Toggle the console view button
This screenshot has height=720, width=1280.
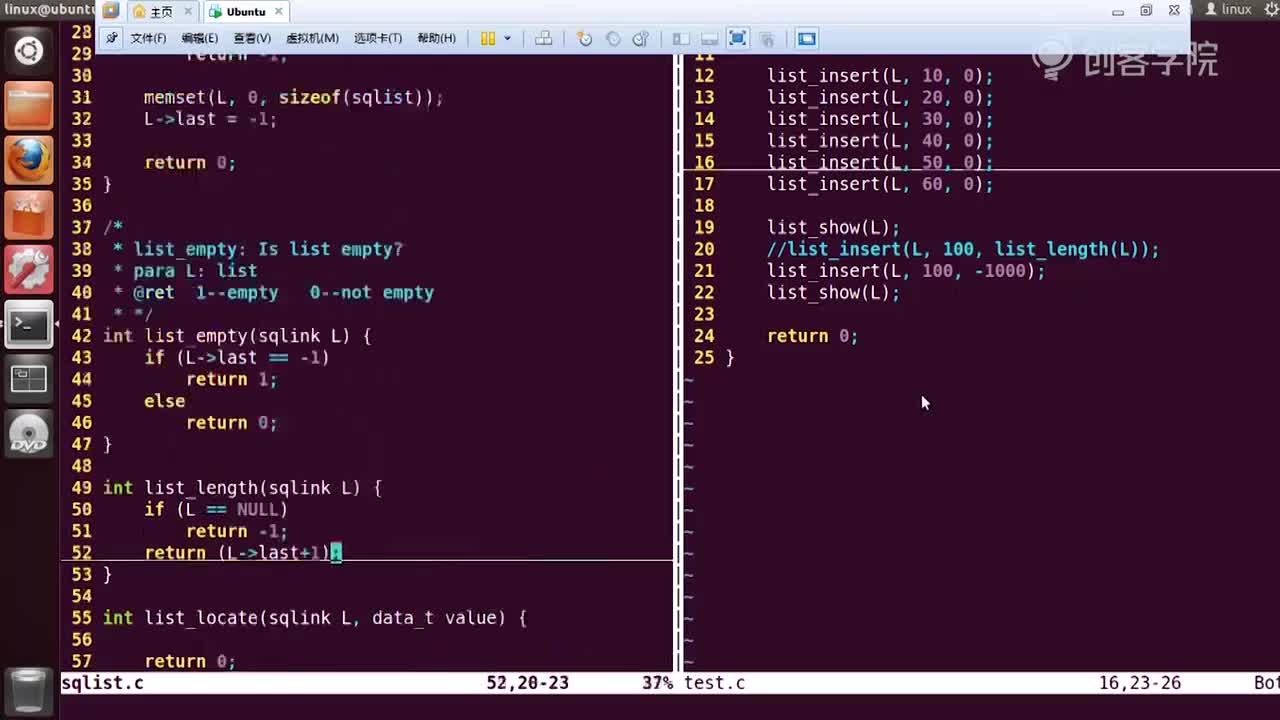[807, 39]
